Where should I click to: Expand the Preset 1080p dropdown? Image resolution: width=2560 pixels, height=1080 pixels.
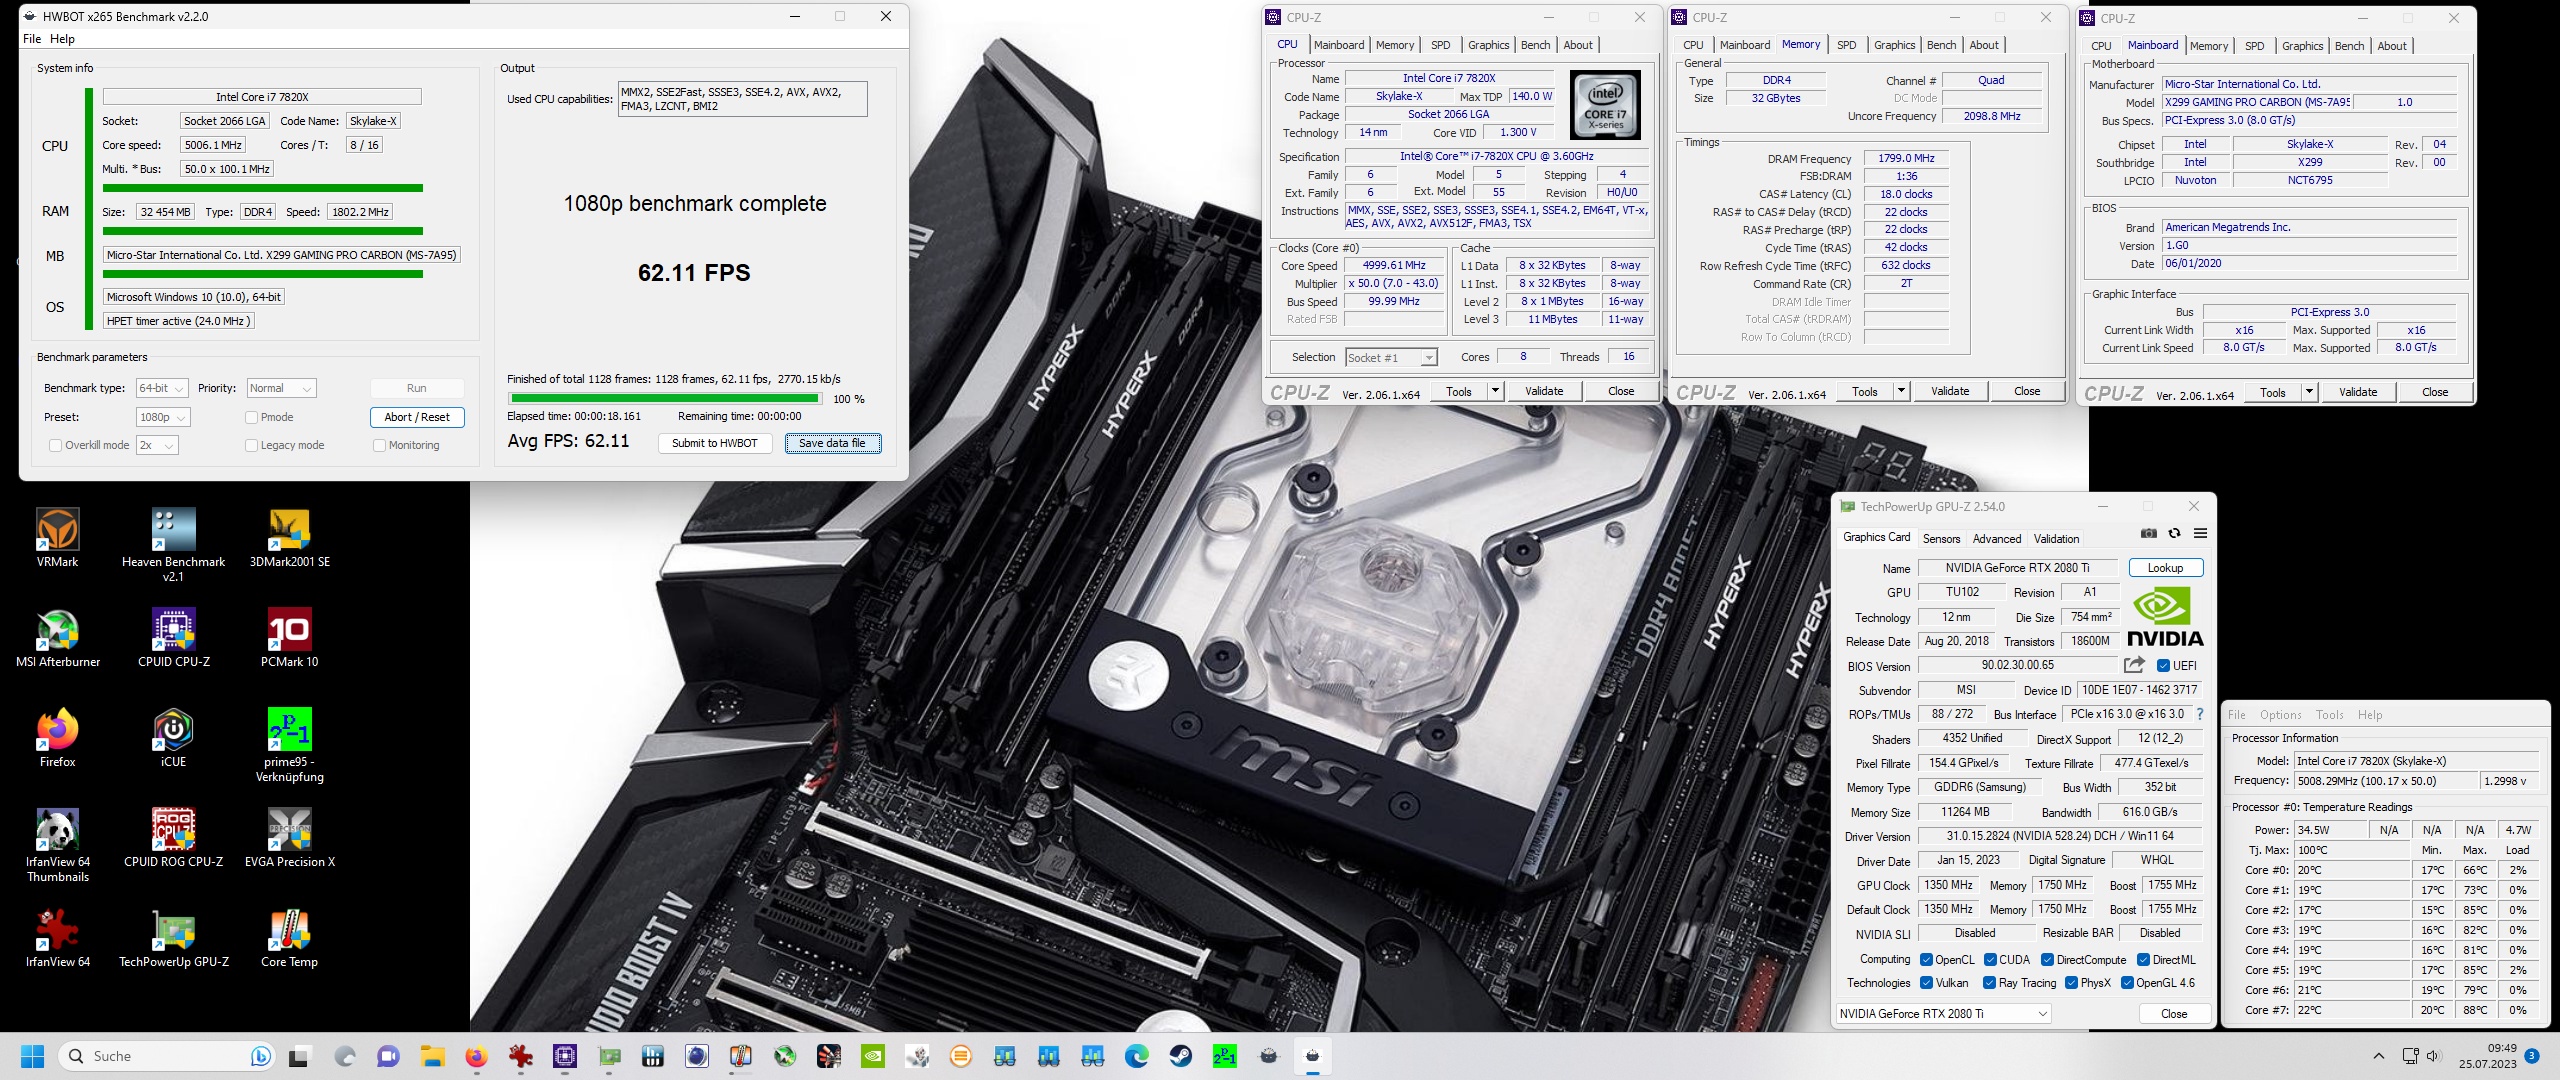click(162, 417)
